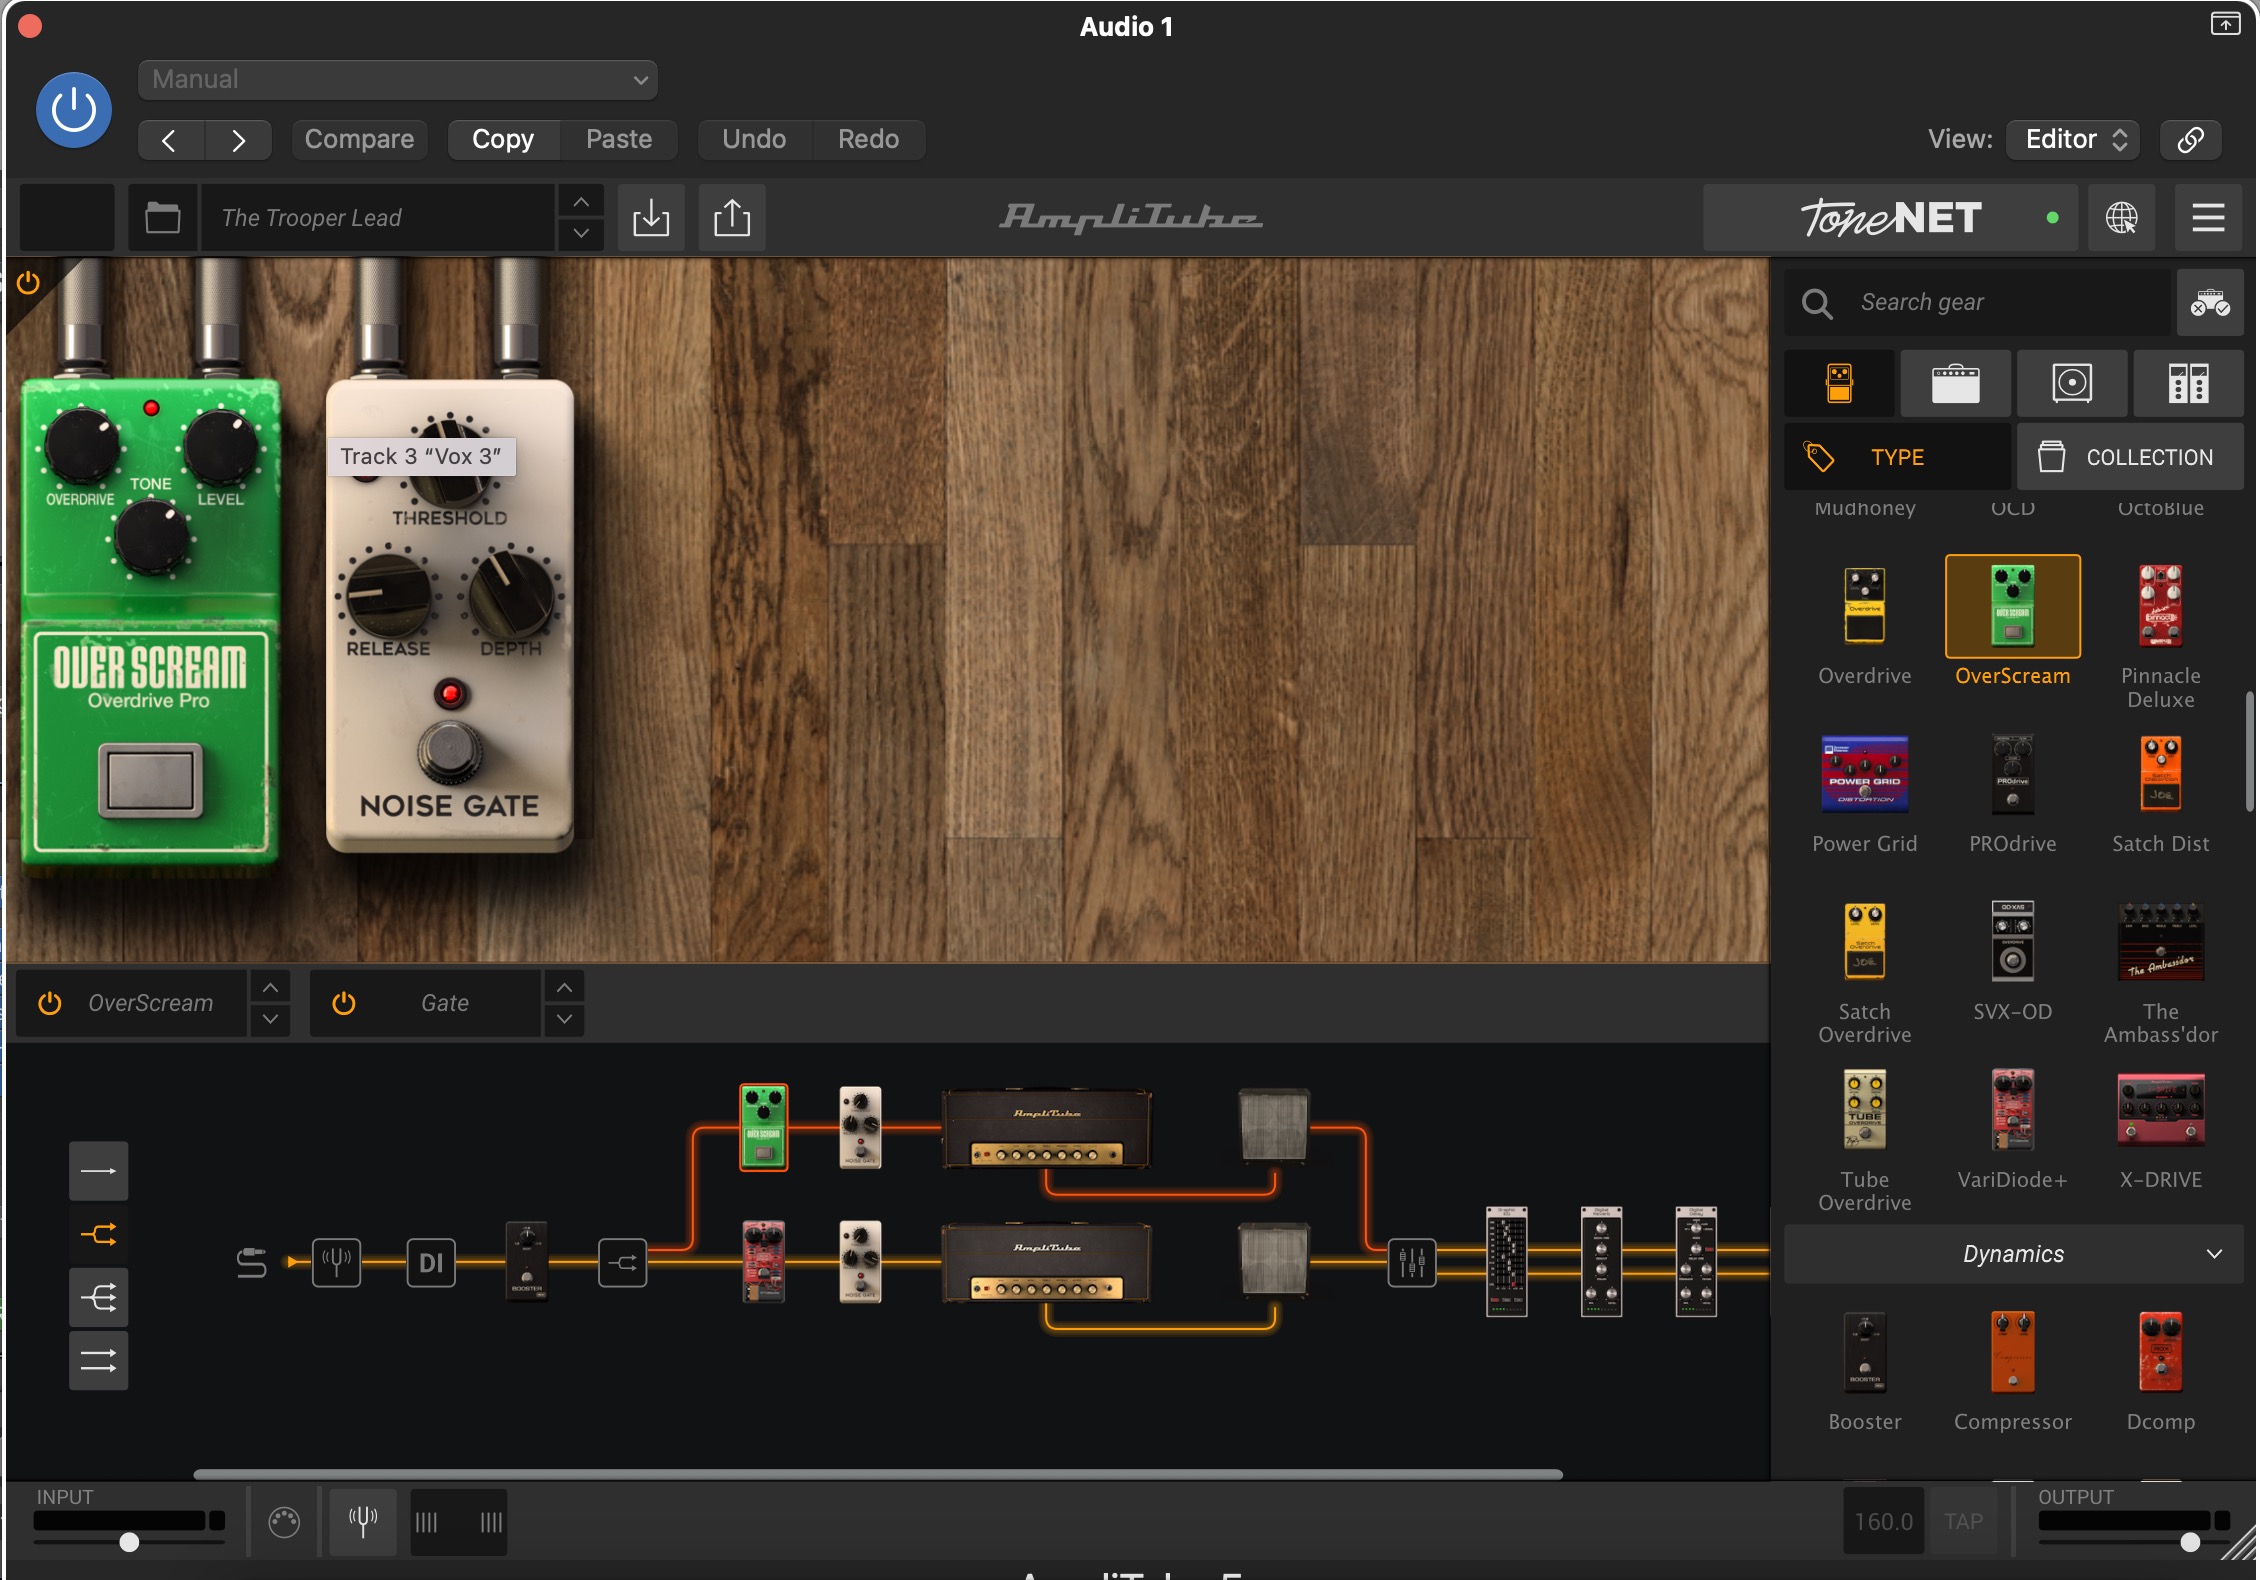Go to previous preset arrow
2260x1580 pixels.
[170, 140]
